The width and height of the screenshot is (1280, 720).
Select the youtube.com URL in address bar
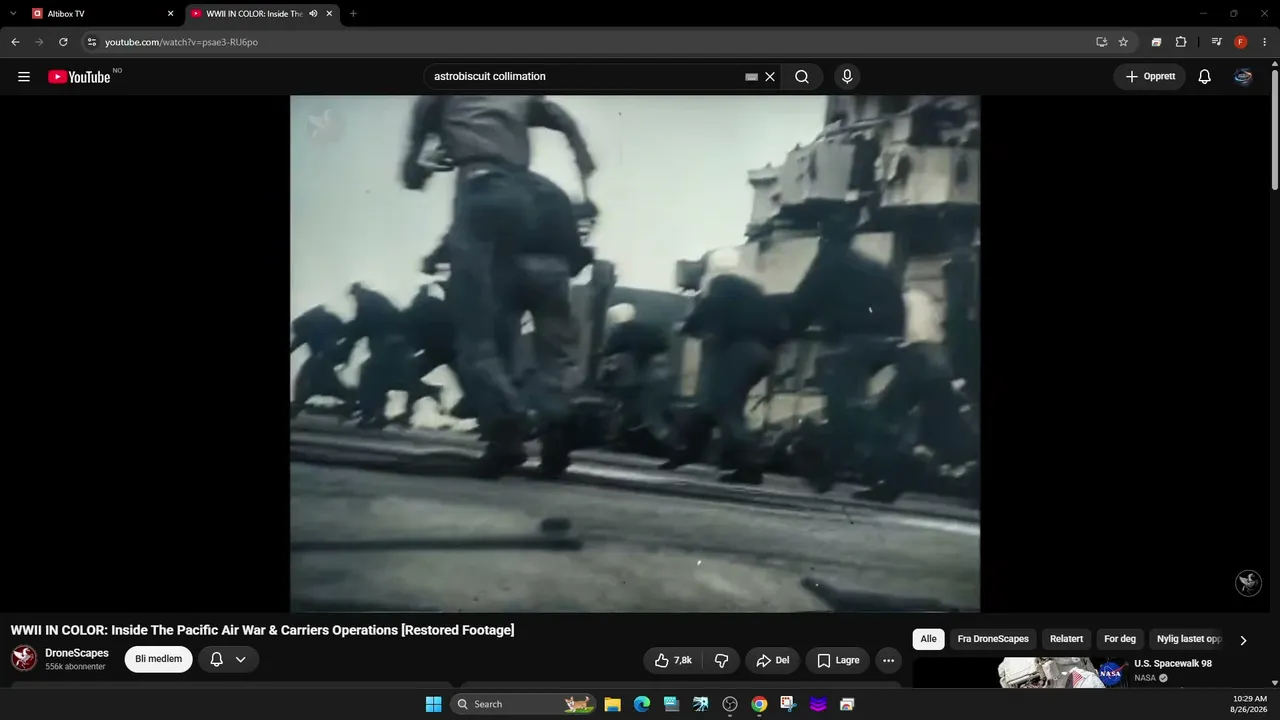point(181,42)
